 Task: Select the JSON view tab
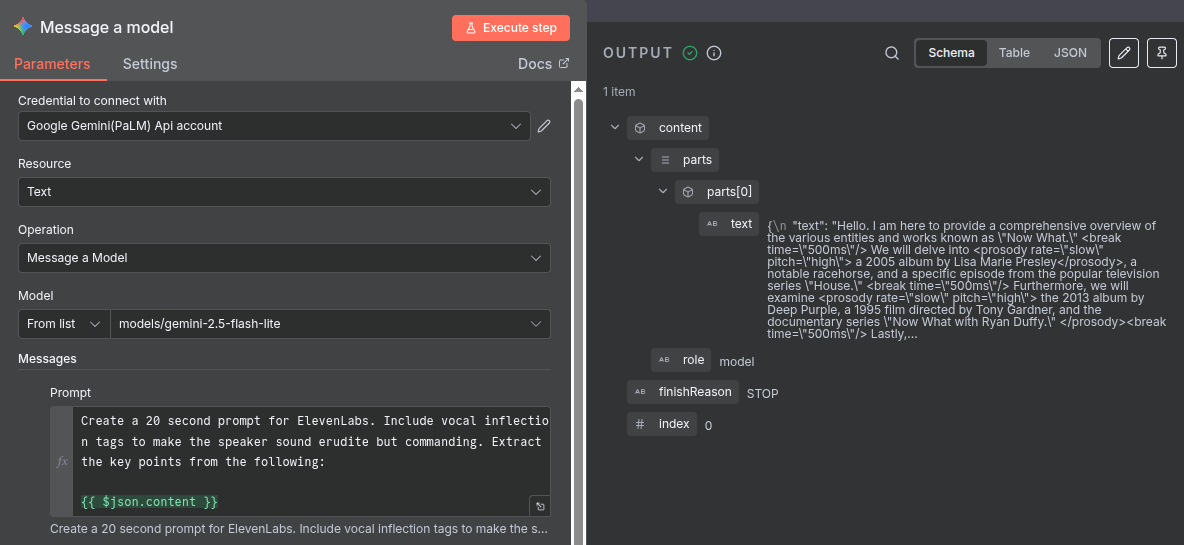pyautogui.click(x=1070, y=53)
